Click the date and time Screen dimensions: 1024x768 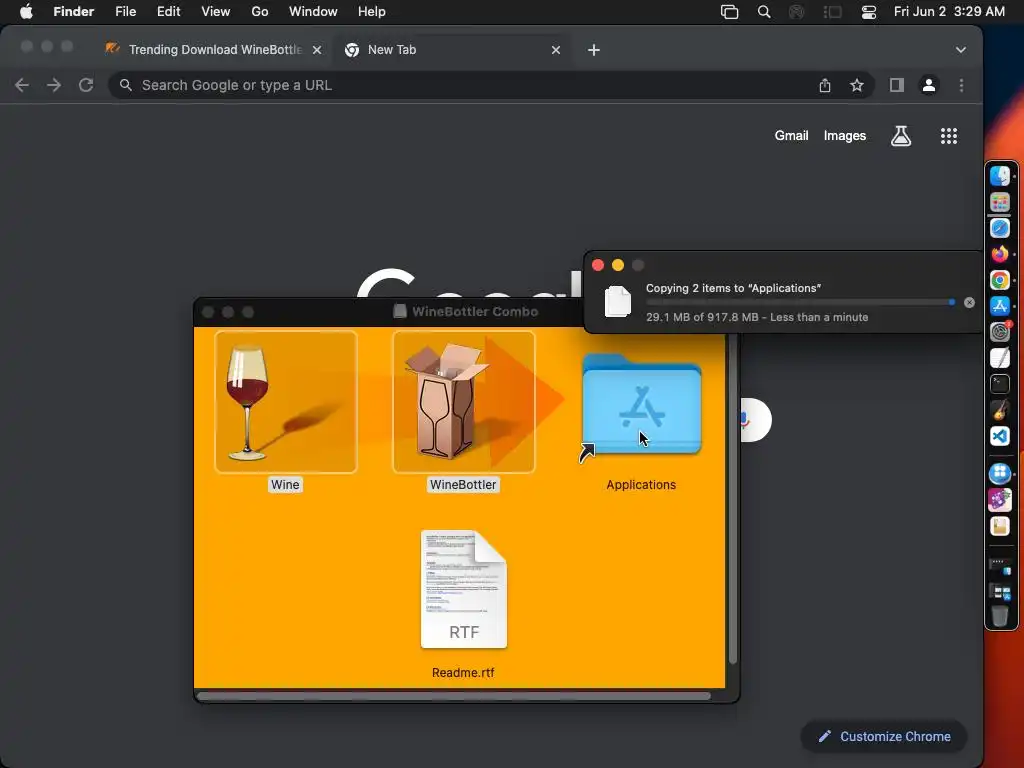[x=949, y=12]
